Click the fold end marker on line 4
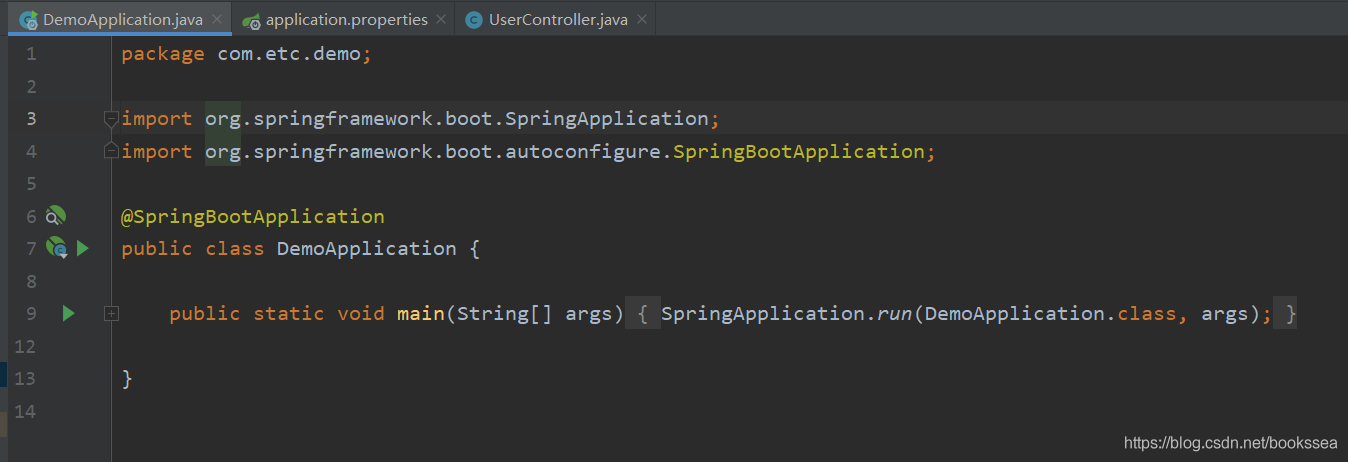The height and width of the screenshot is (462, 1348). 111,151
